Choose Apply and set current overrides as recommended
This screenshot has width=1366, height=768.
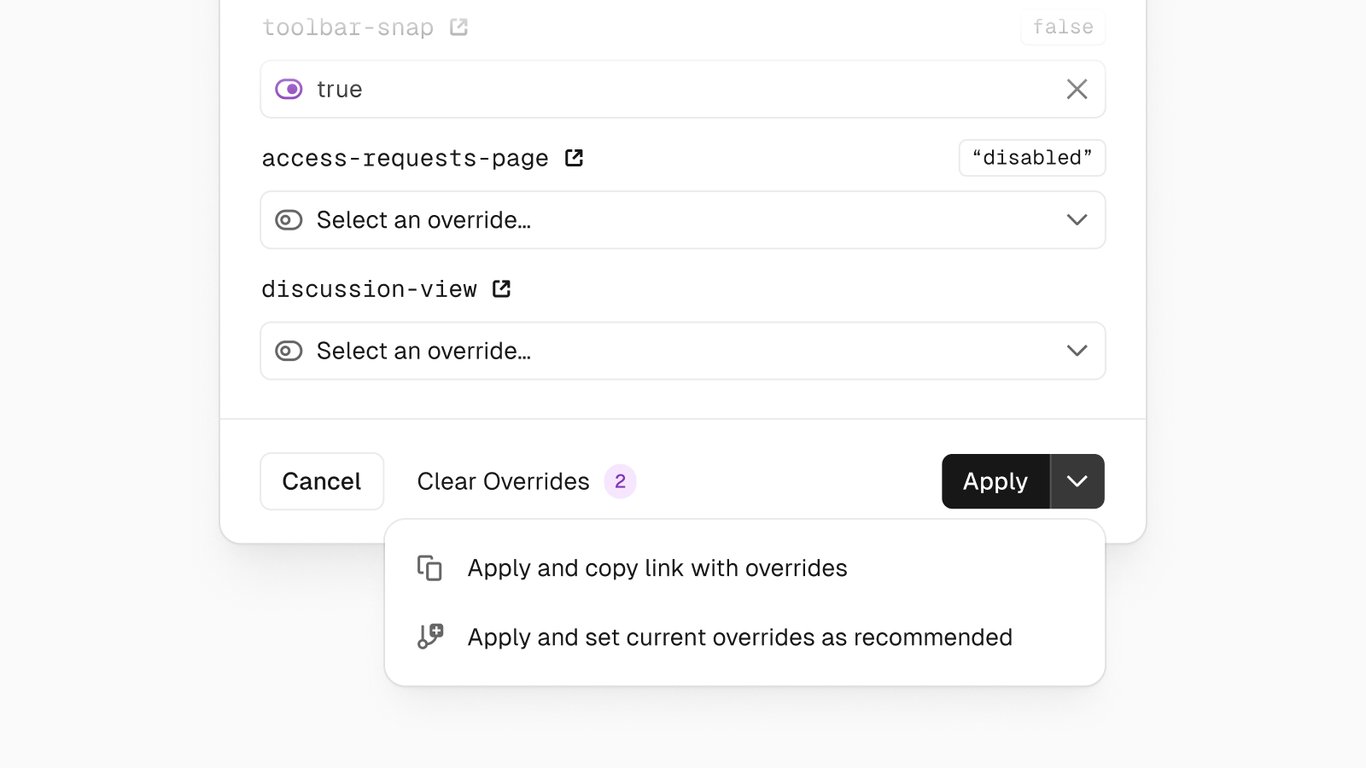click(x=740, y=637)
